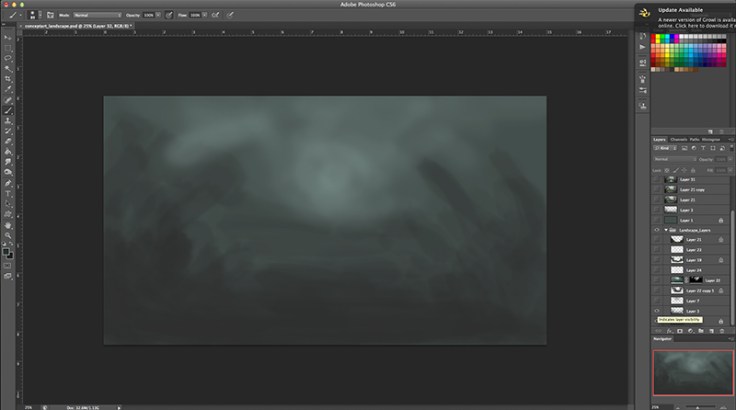The width and height of the screenshot is (736, 410).
Task: Open the Layers panel options menu
Action: [x=730, y=139]
